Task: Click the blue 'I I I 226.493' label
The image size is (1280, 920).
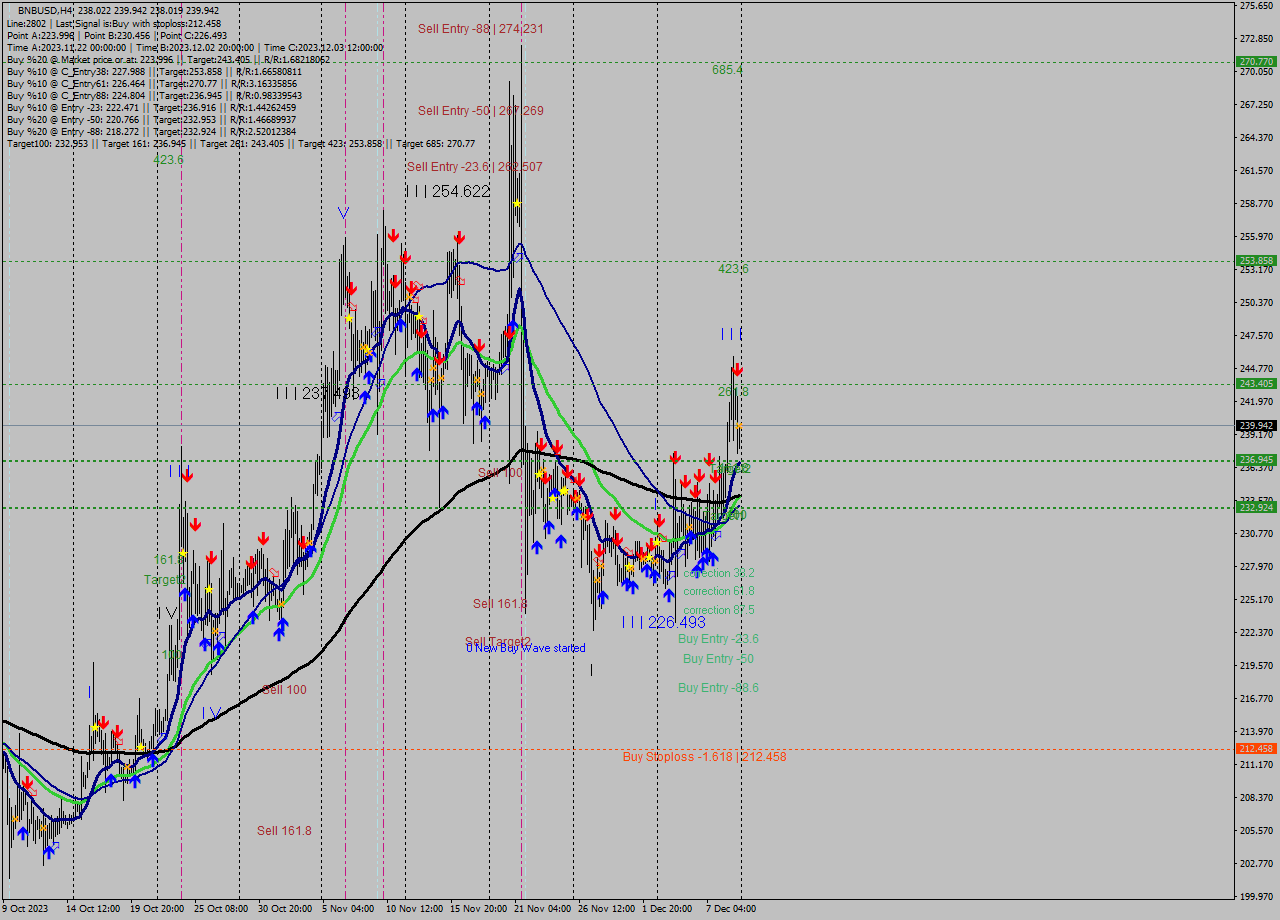Action: pos(663,622)
